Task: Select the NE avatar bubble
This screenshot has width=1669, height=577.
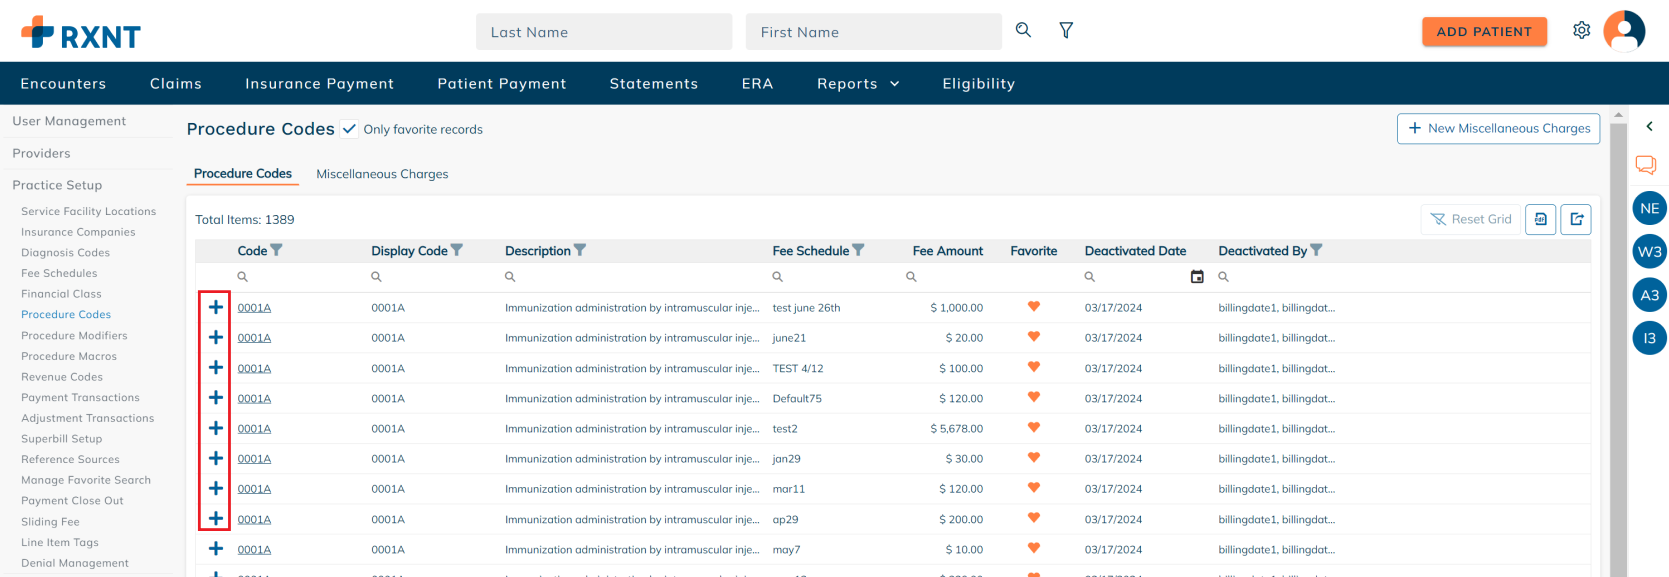Action: (x=1650, y=209)
